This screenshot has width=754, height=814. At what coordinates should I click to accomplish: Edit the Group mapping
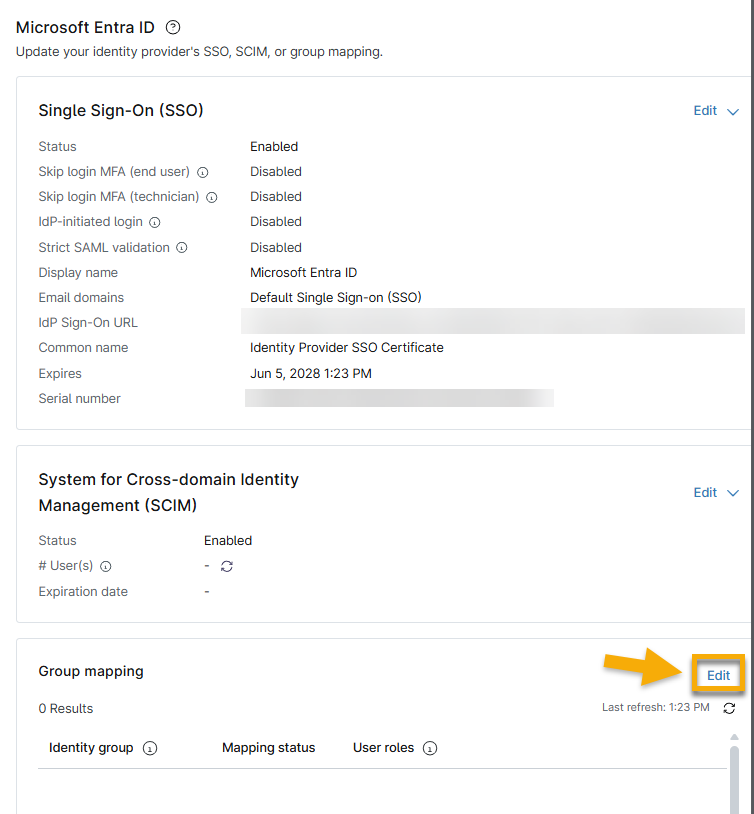point(718,675)
